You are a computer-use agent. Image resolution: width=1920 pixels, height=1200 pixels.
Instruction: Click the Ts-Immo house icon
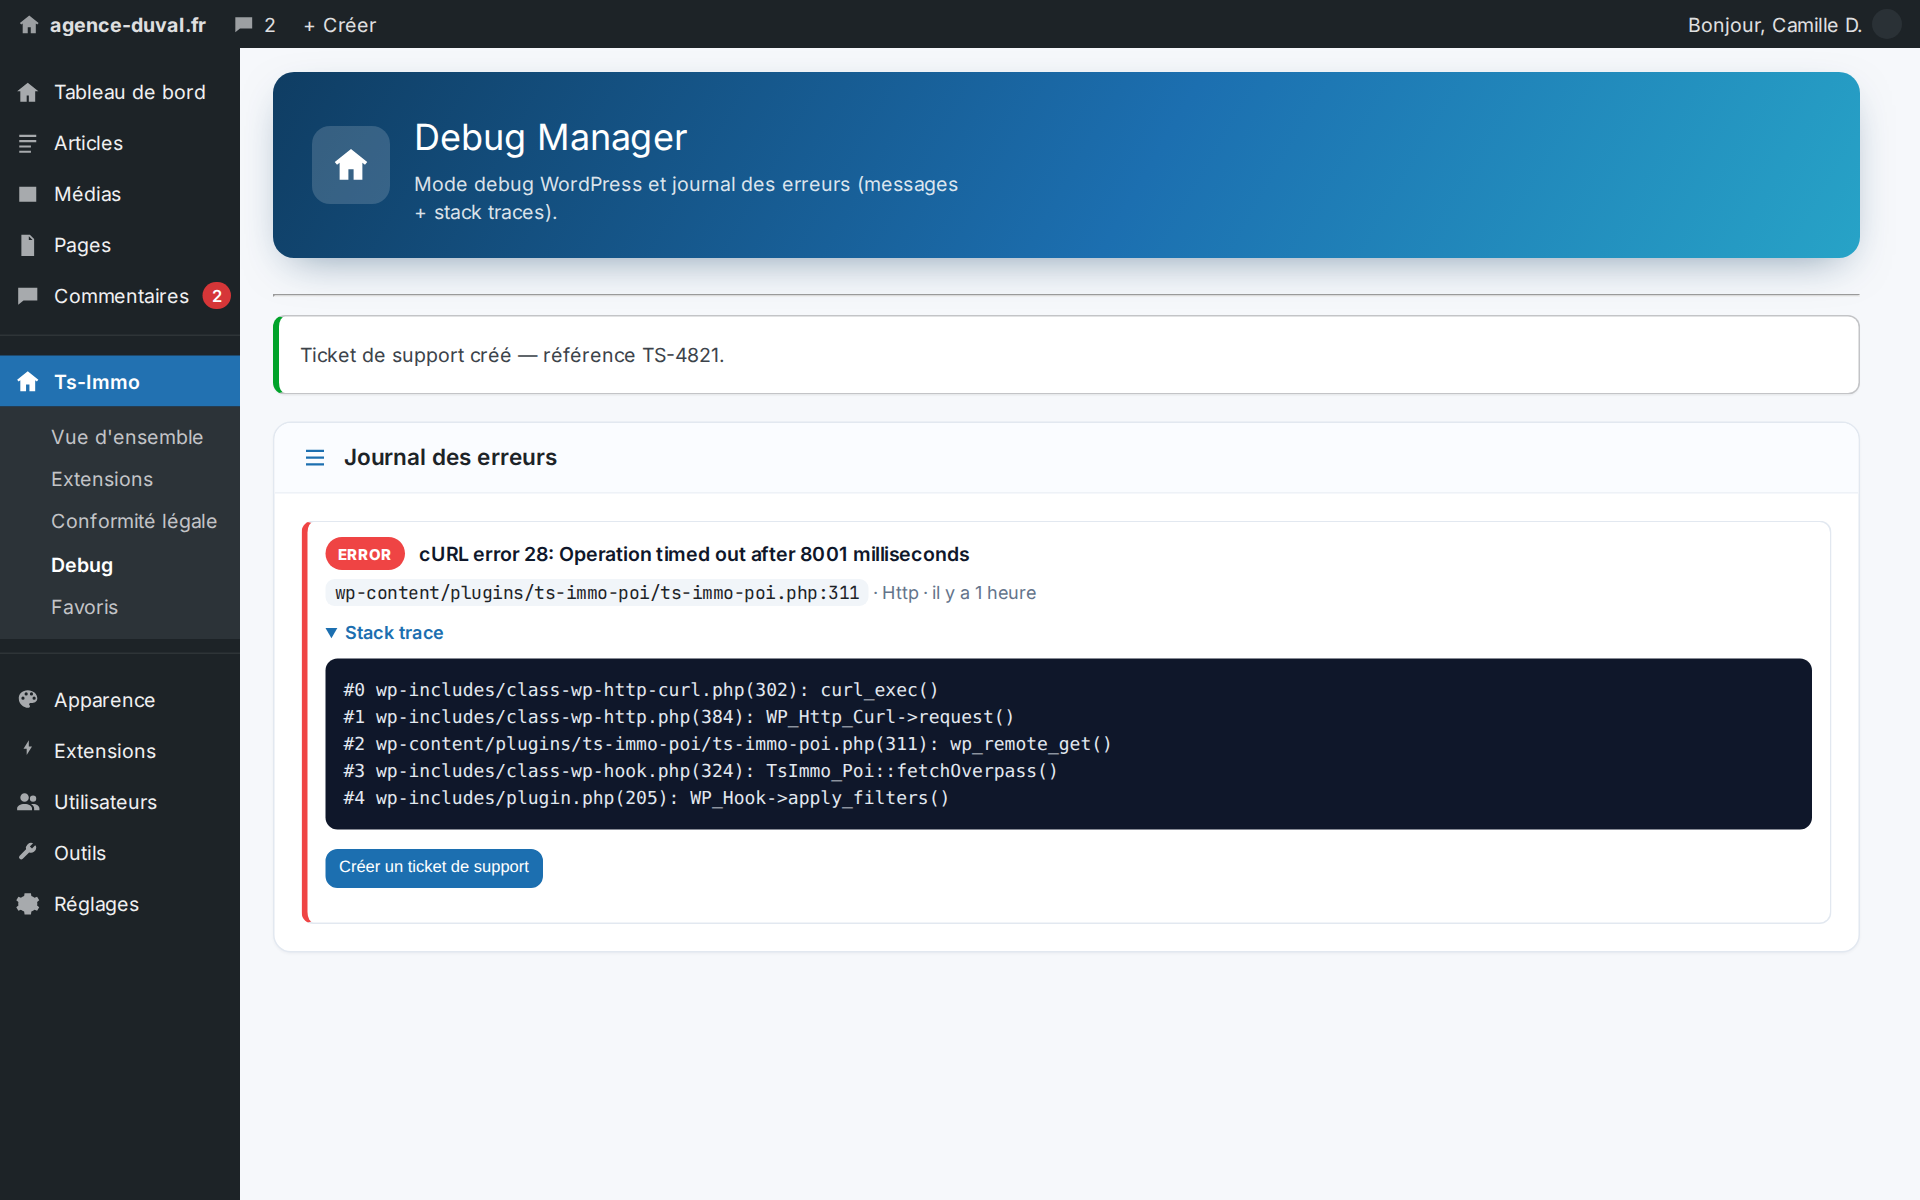coord(28,382)
